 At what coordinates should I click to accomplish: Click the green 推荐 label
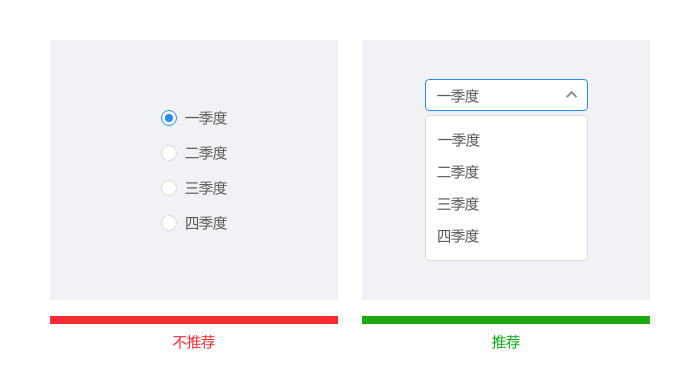click(x=506, y=342)
